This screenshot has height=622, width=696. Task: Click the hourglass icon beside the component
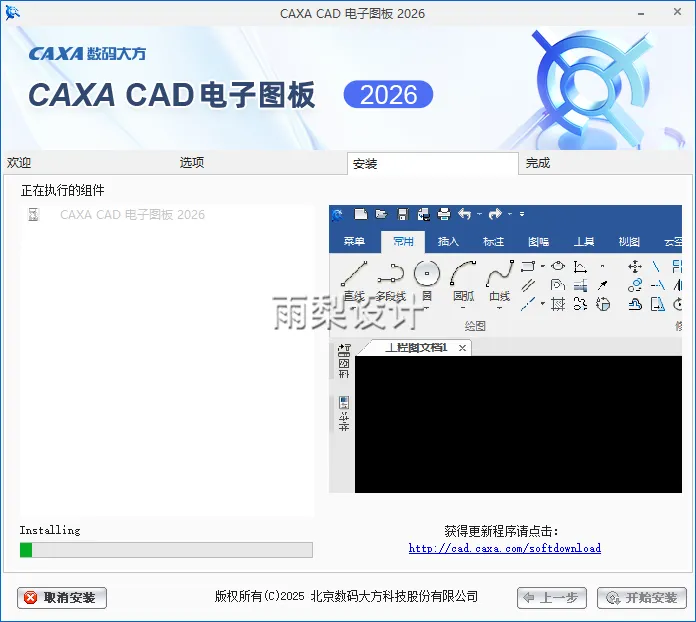click(x=33, y=215)
